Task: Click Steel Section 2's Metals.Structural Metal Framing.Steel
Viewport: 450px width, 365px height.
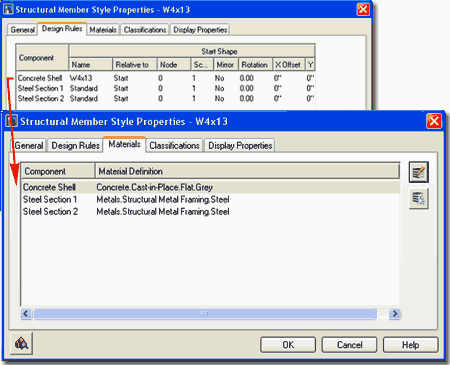Action: 163,211
